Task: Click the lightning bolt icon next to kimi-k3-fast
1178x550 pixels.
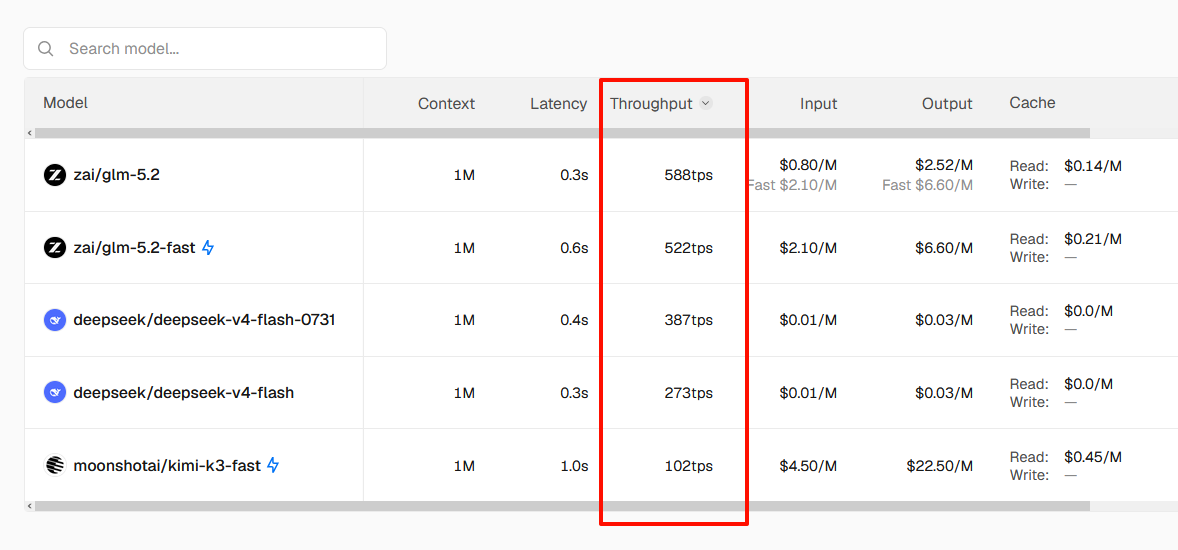Action: 273,465
